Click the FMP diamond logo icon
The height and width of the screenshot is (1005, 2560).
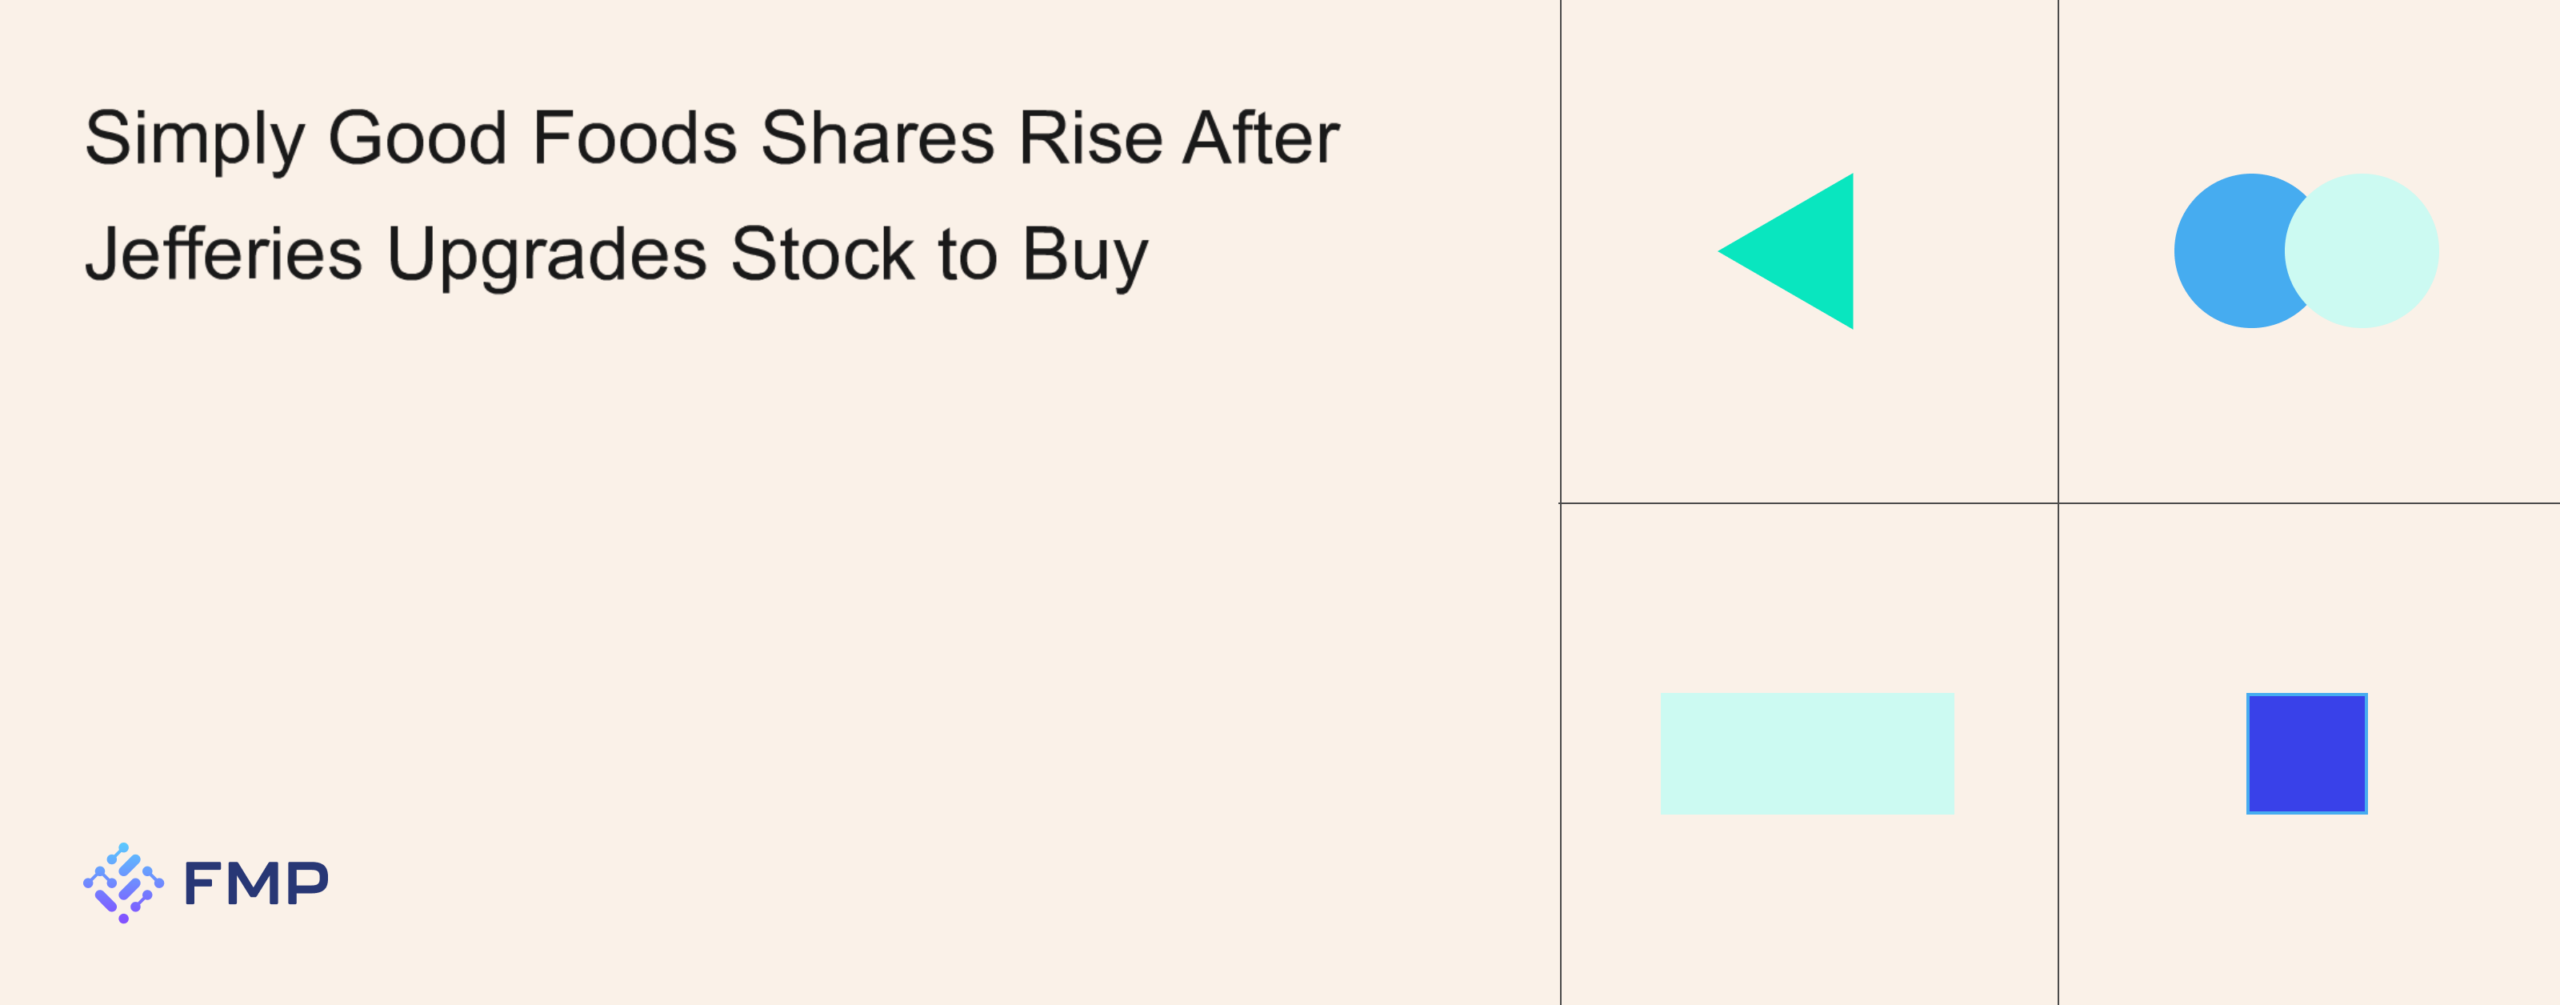[x=123, y=883]
